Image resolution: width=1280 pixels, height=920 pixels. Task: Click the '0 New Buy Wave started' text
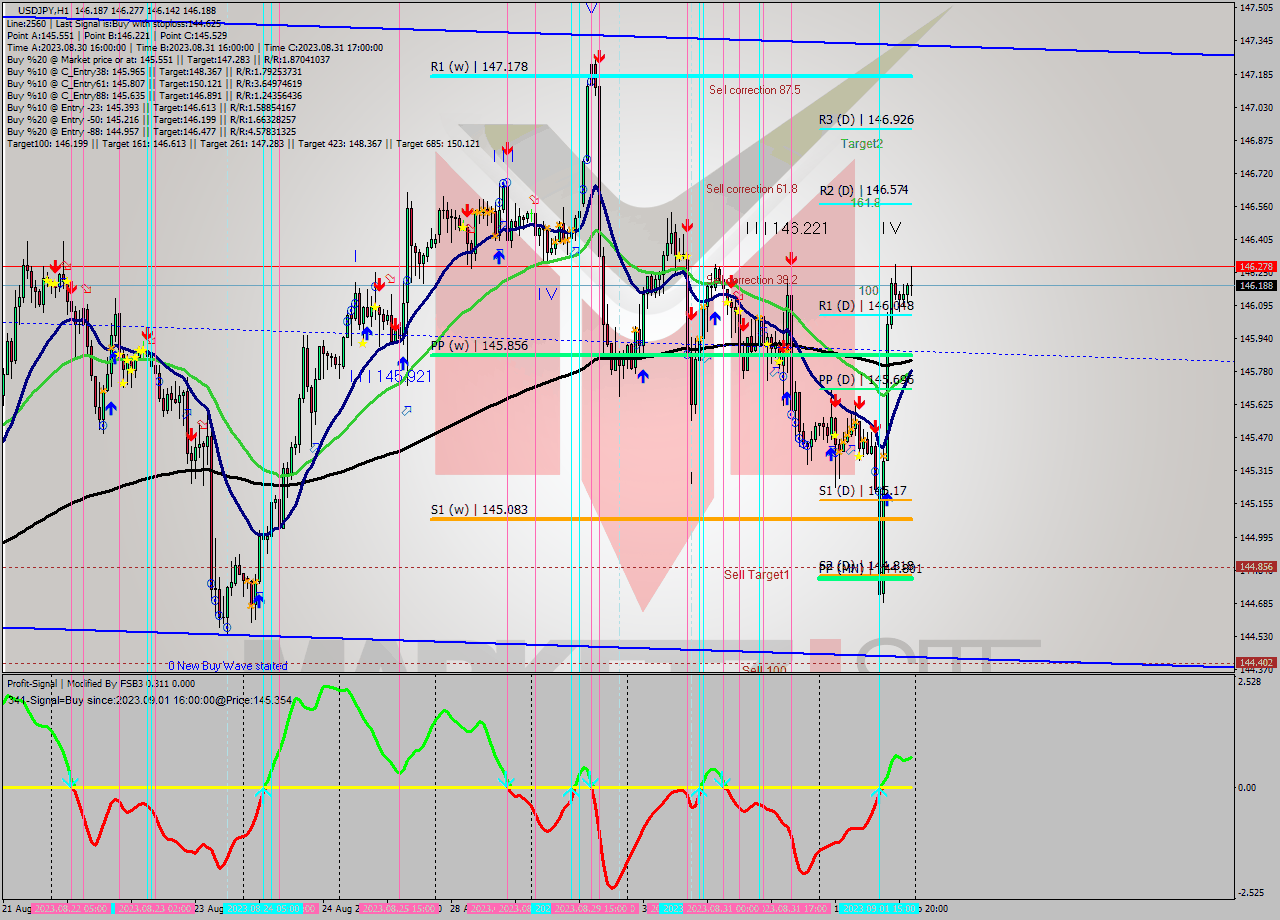230,664
